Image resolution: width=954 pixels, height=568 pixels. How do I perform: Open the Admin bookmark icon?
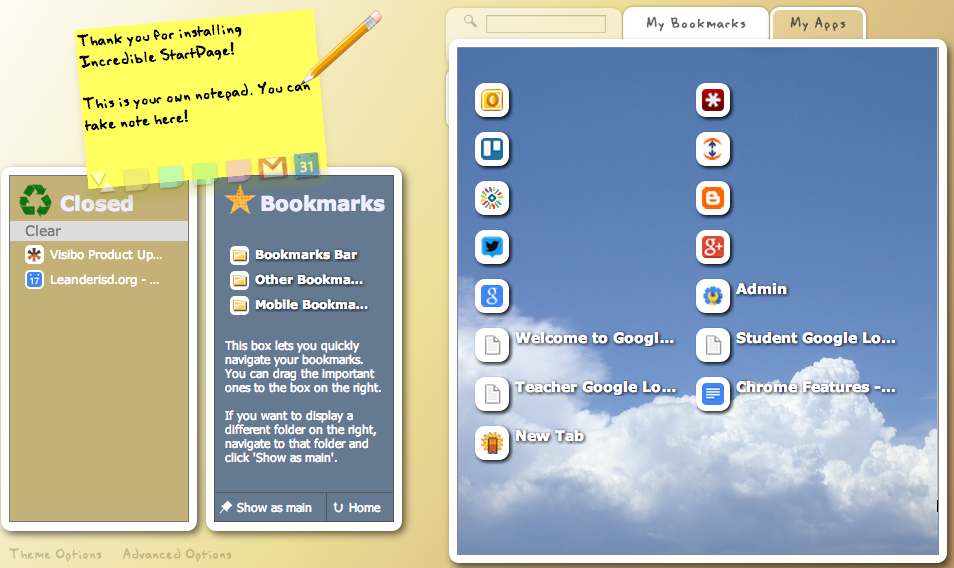(712, 296)
